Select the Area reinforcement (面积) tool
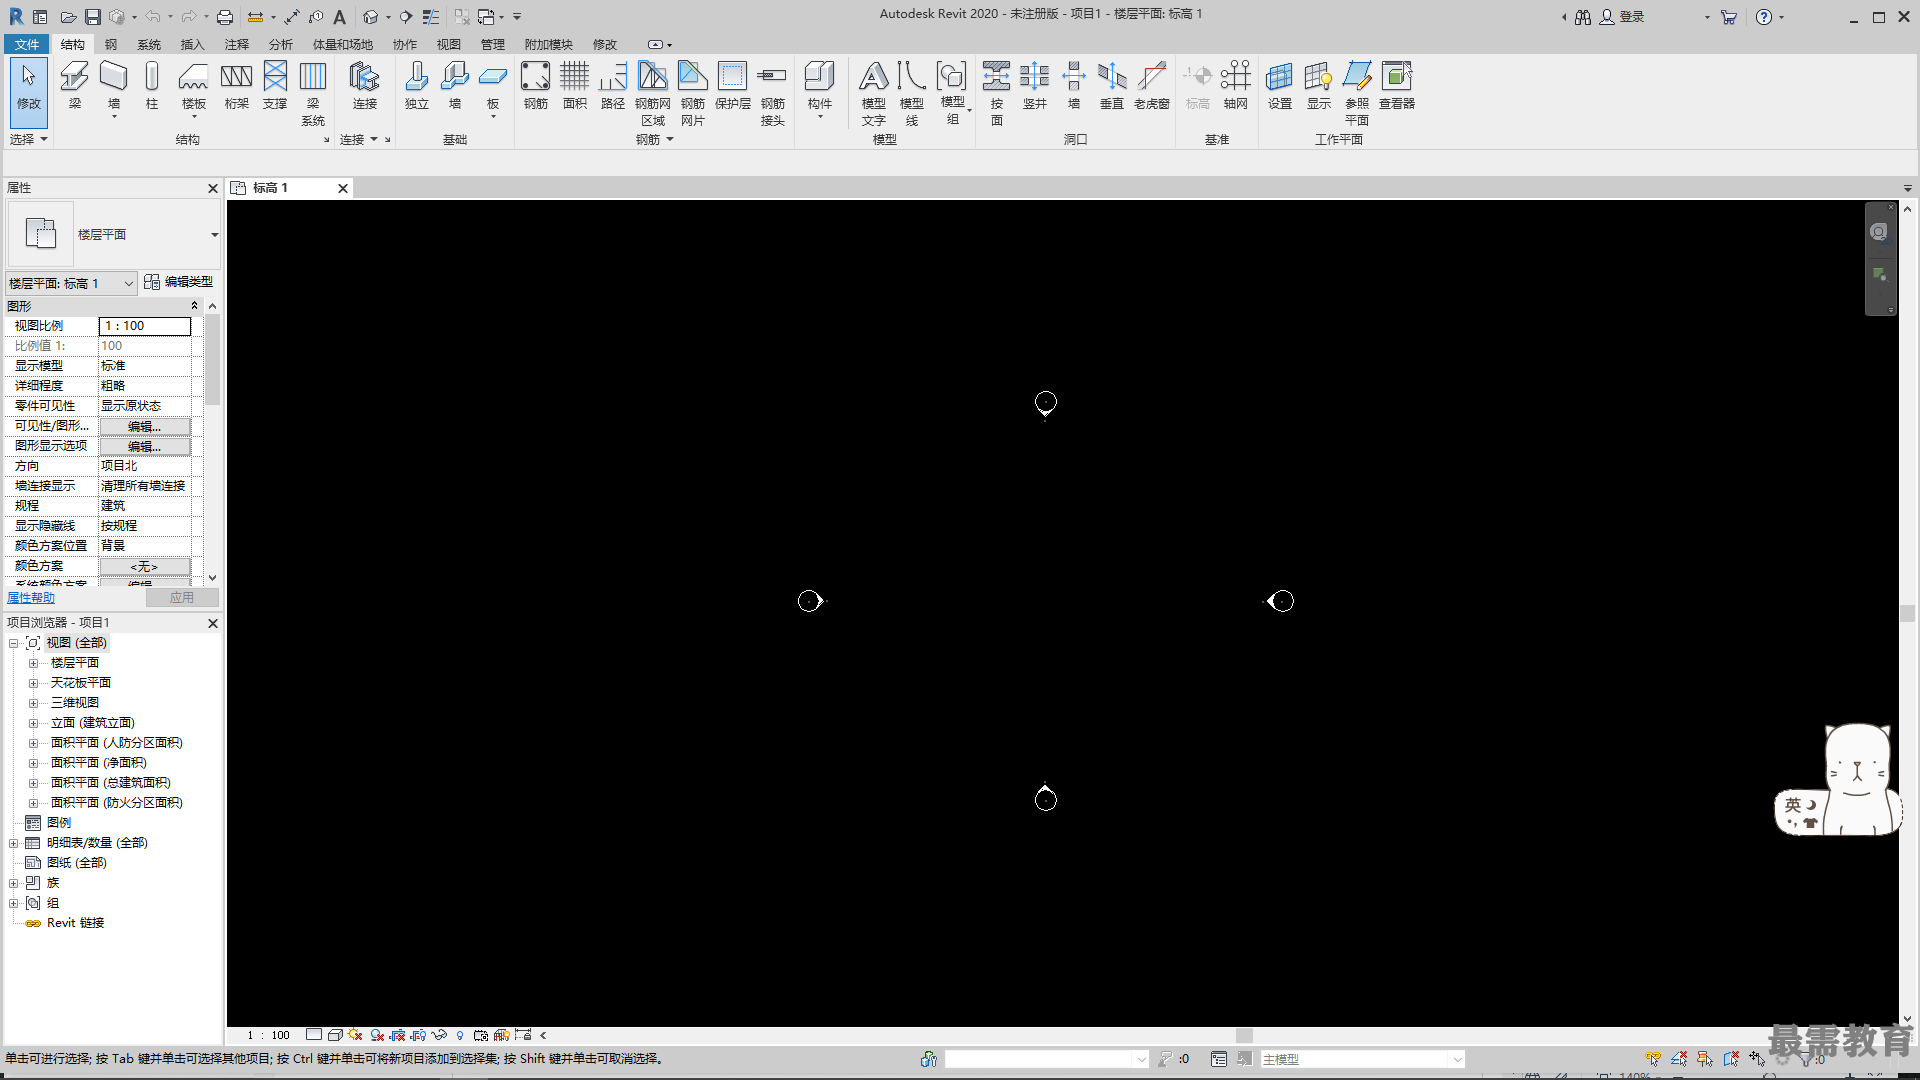 tap(575, 85)
